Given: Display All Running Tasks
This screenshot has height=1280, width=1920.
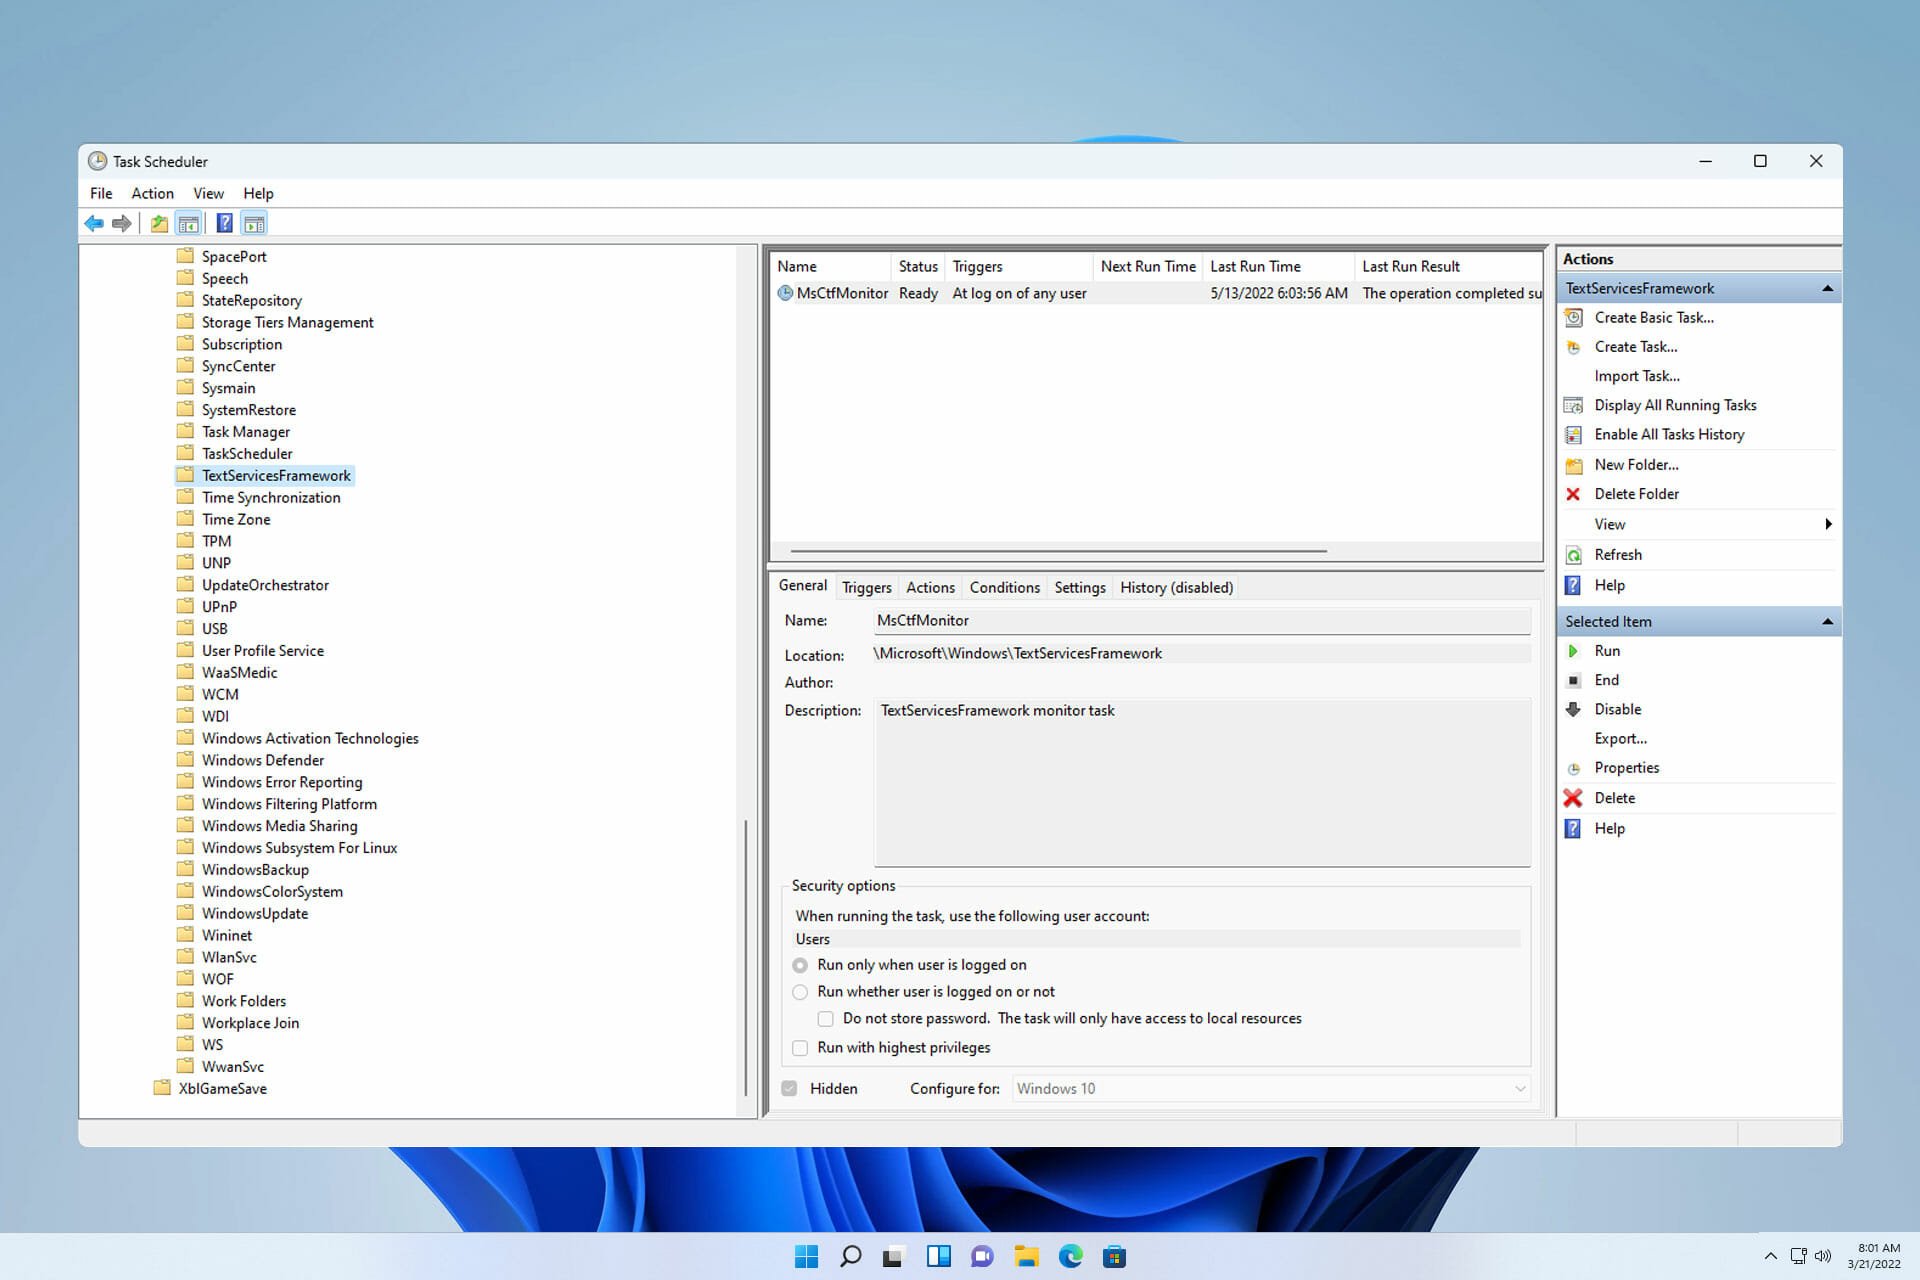Looking at the screenshot, I should [x=1675, y=405].
